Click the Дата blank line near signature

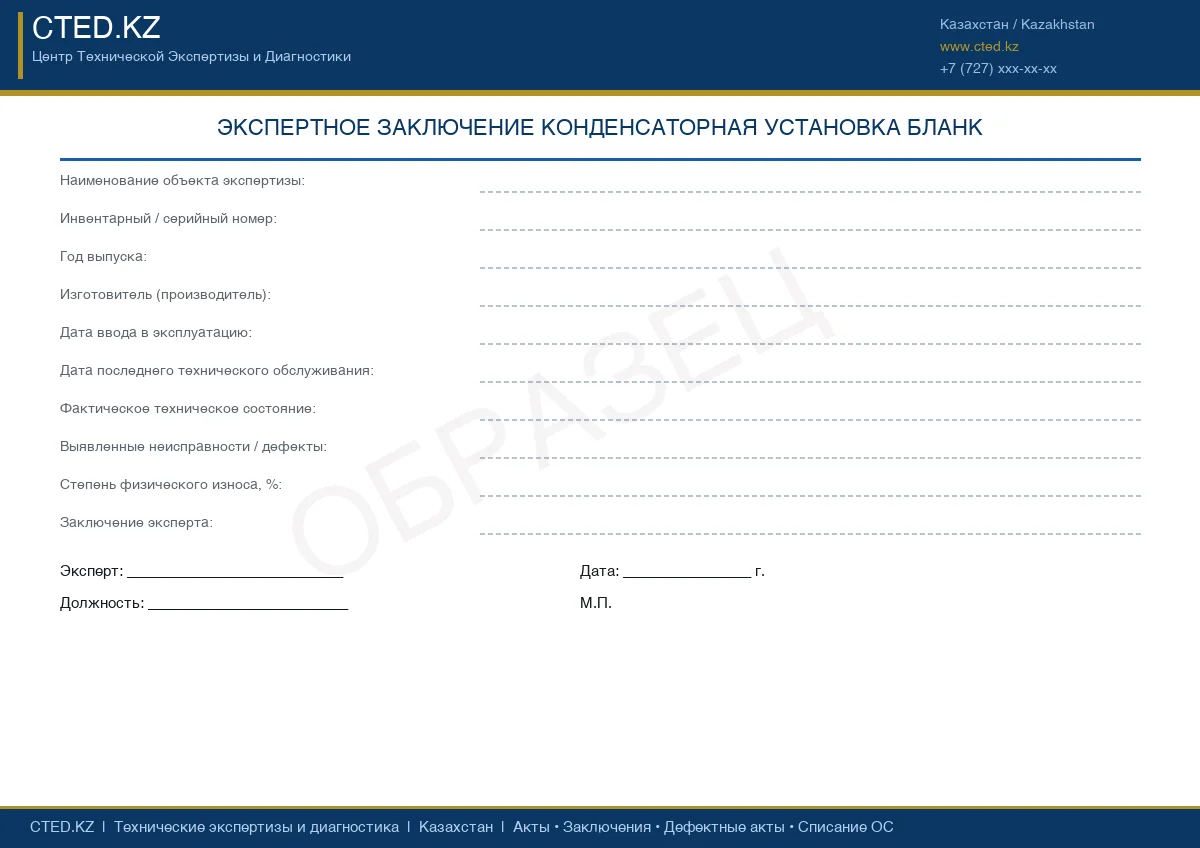[x=686, y=572]
